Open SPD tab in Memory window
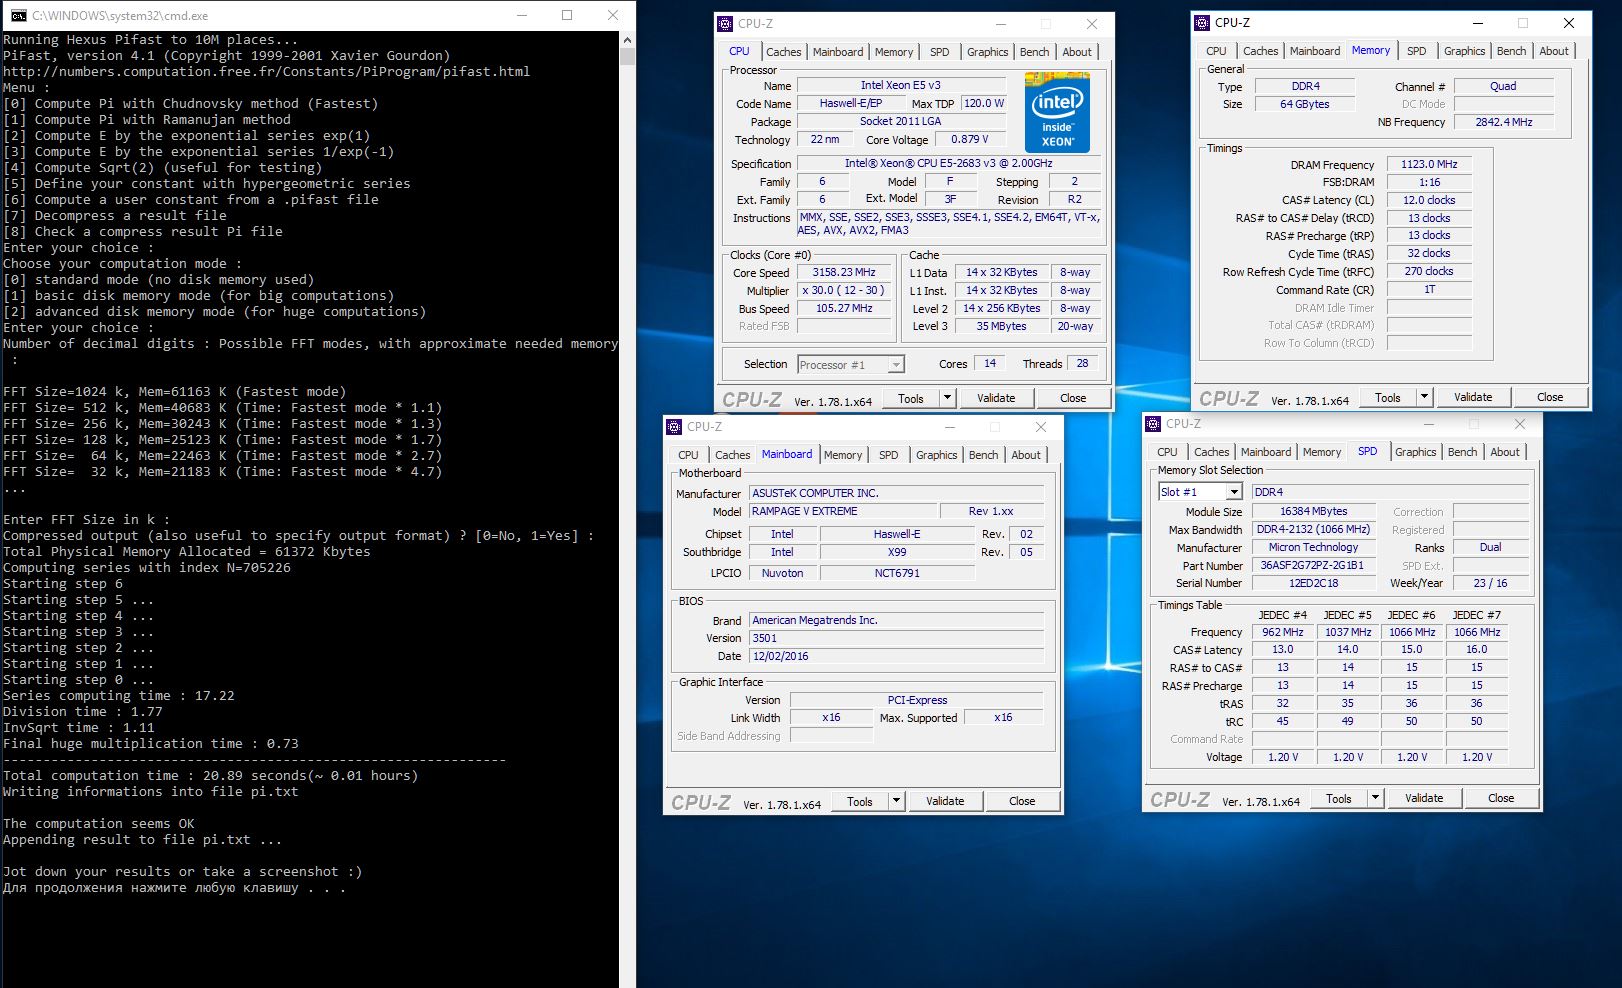The image size is (1622, 988). pyautogui.click(x=1417, y=51)
